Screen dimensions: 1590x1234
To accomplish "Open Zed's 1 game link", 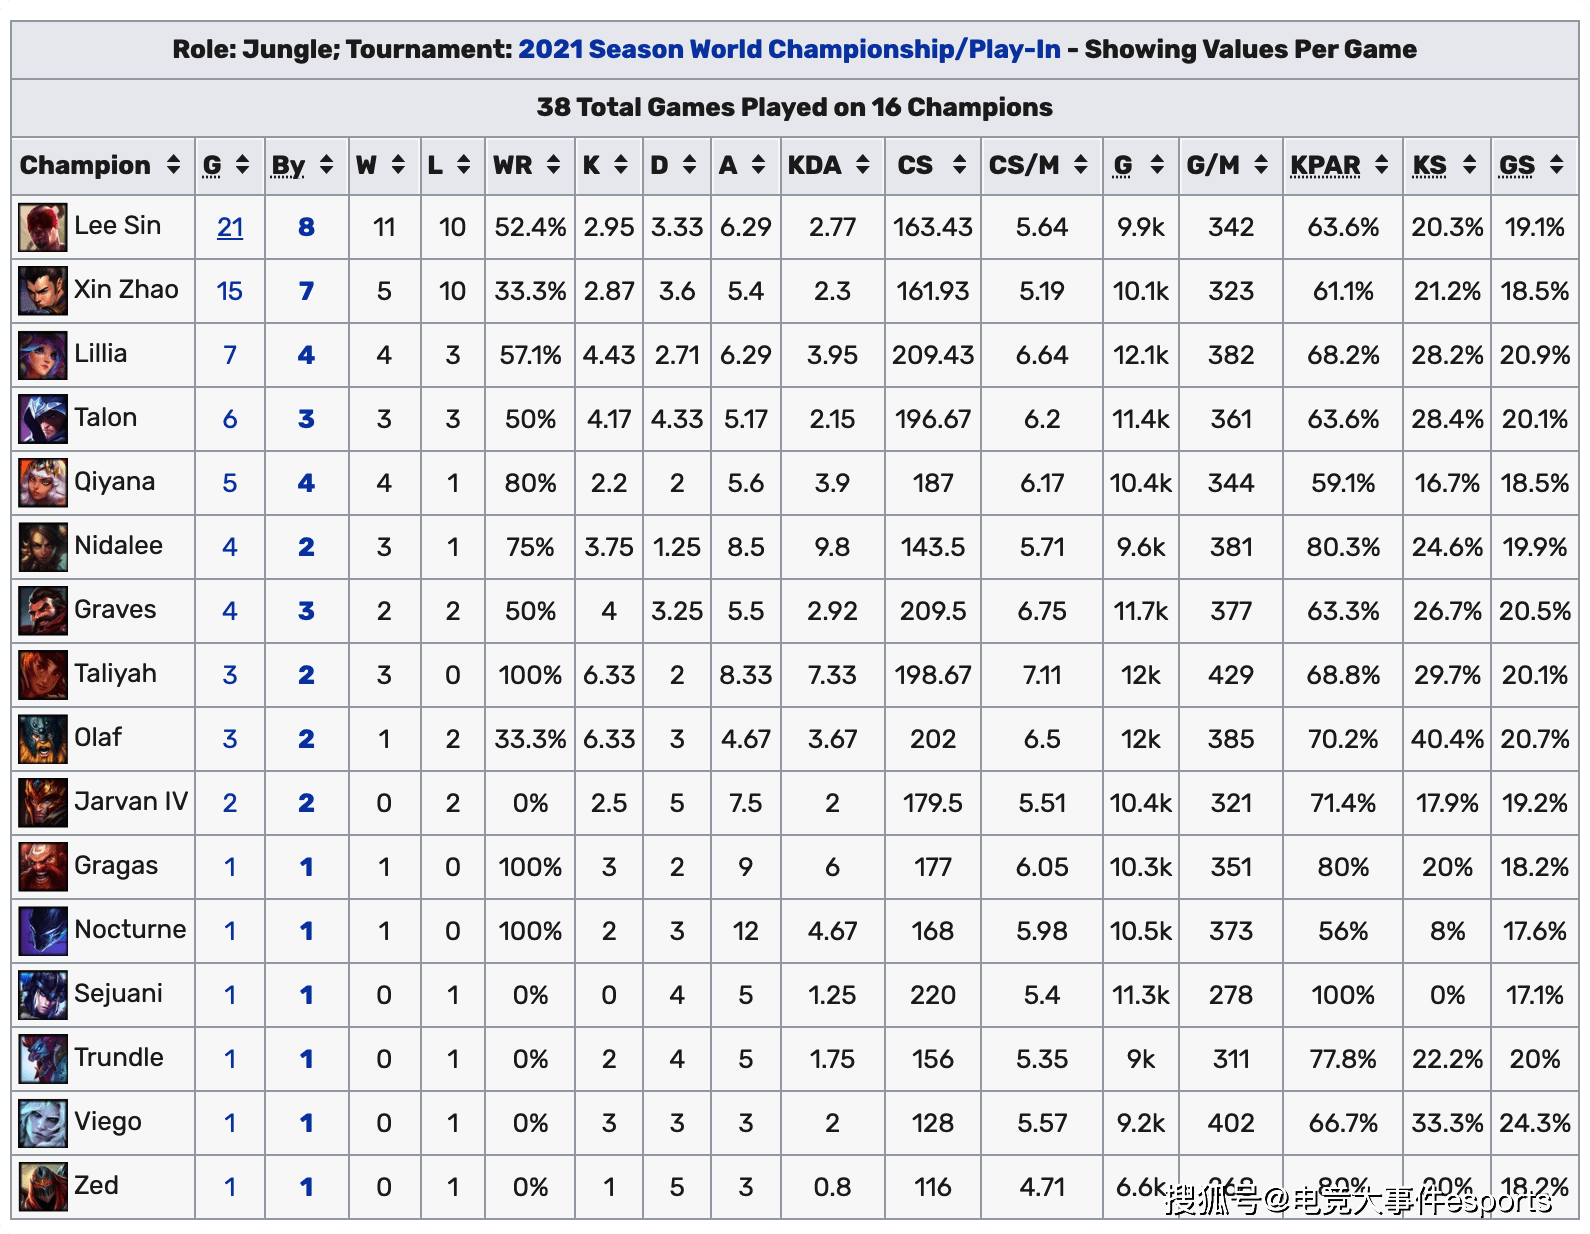I will point(230,1188).
